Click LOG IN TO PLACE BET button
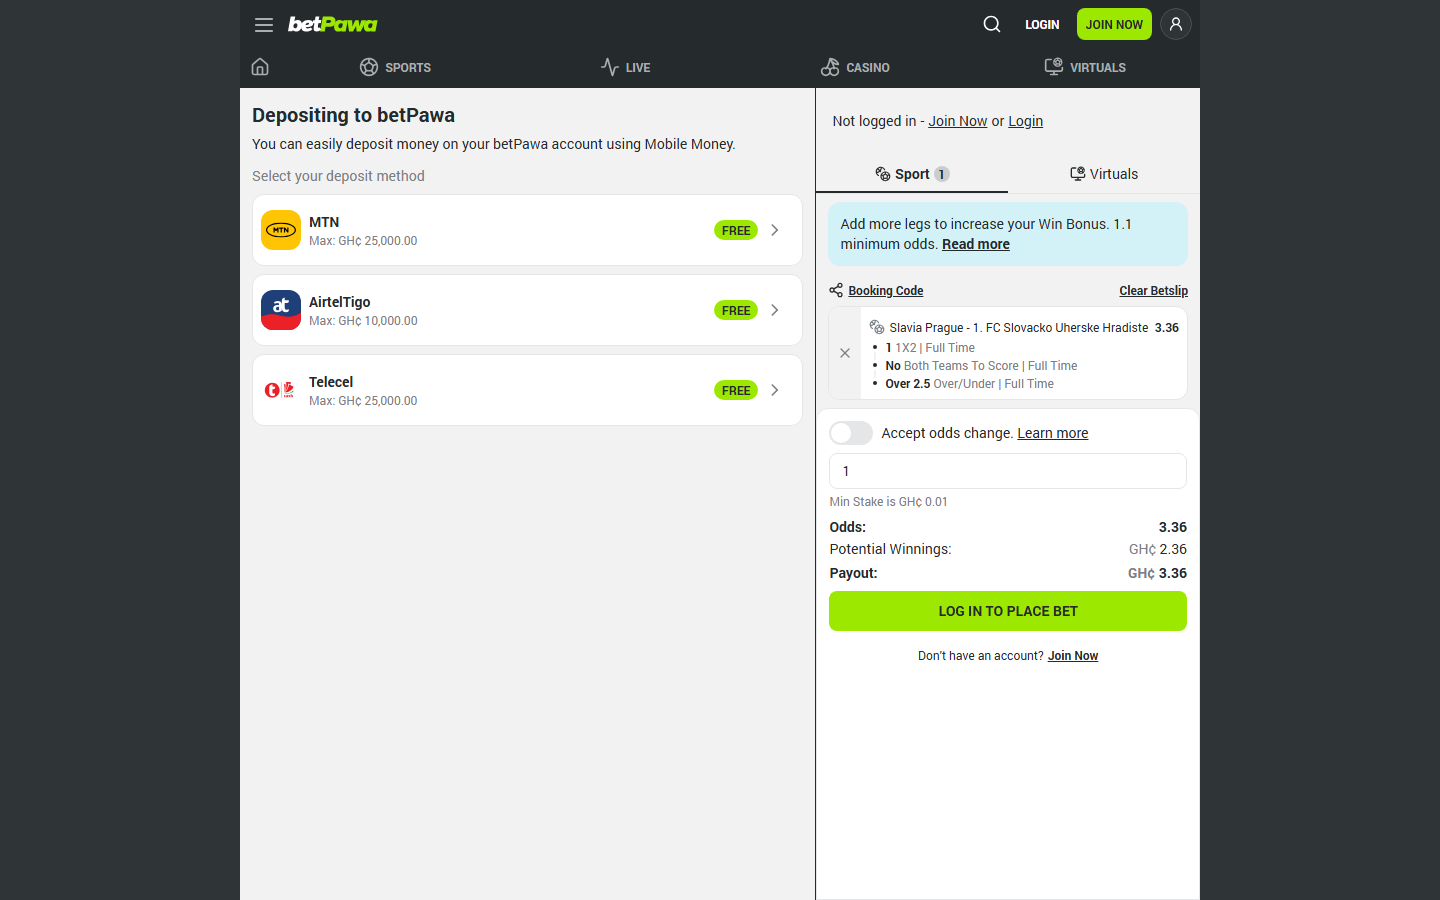Viewport: 1440px width, 900px height. click(x=1008, y=611)
